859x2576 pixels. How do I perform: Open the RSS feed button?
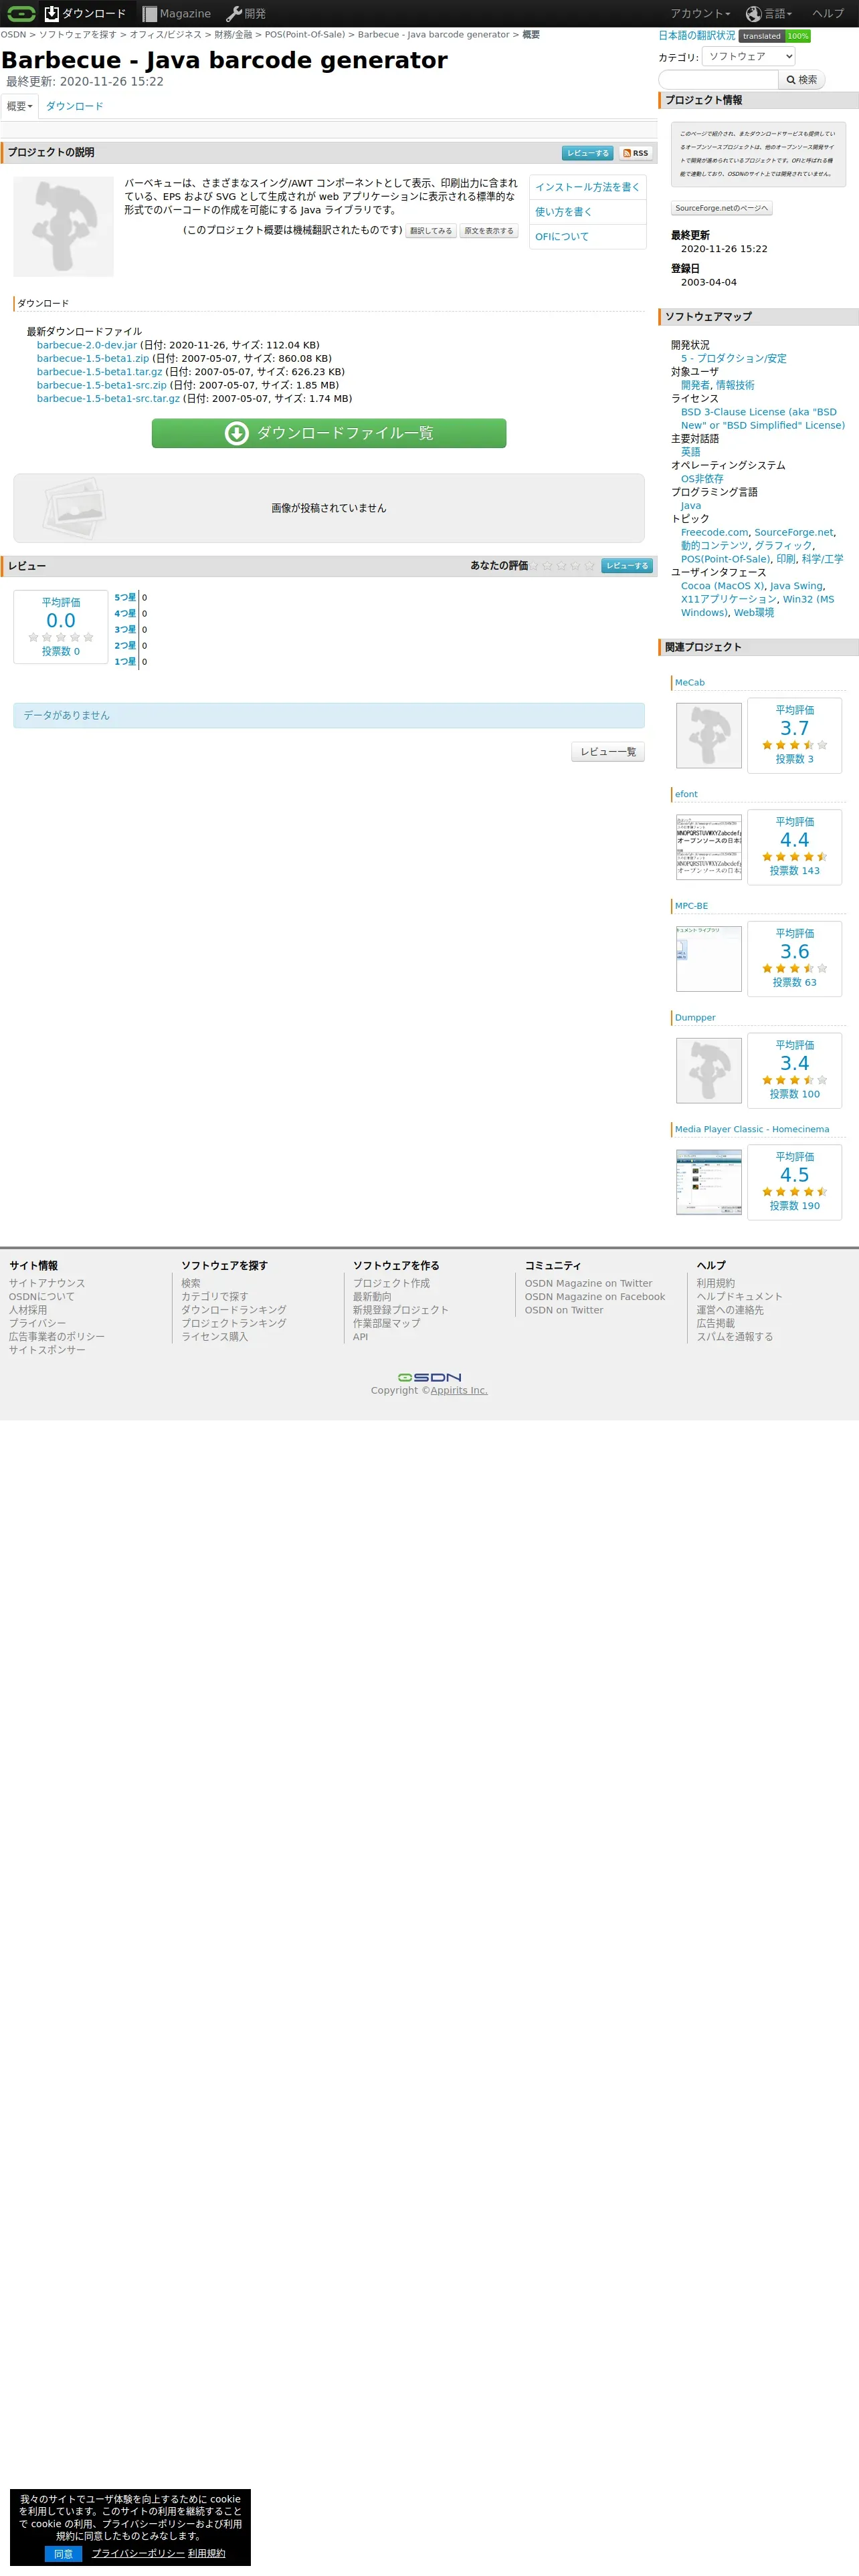tap(636, 153)
